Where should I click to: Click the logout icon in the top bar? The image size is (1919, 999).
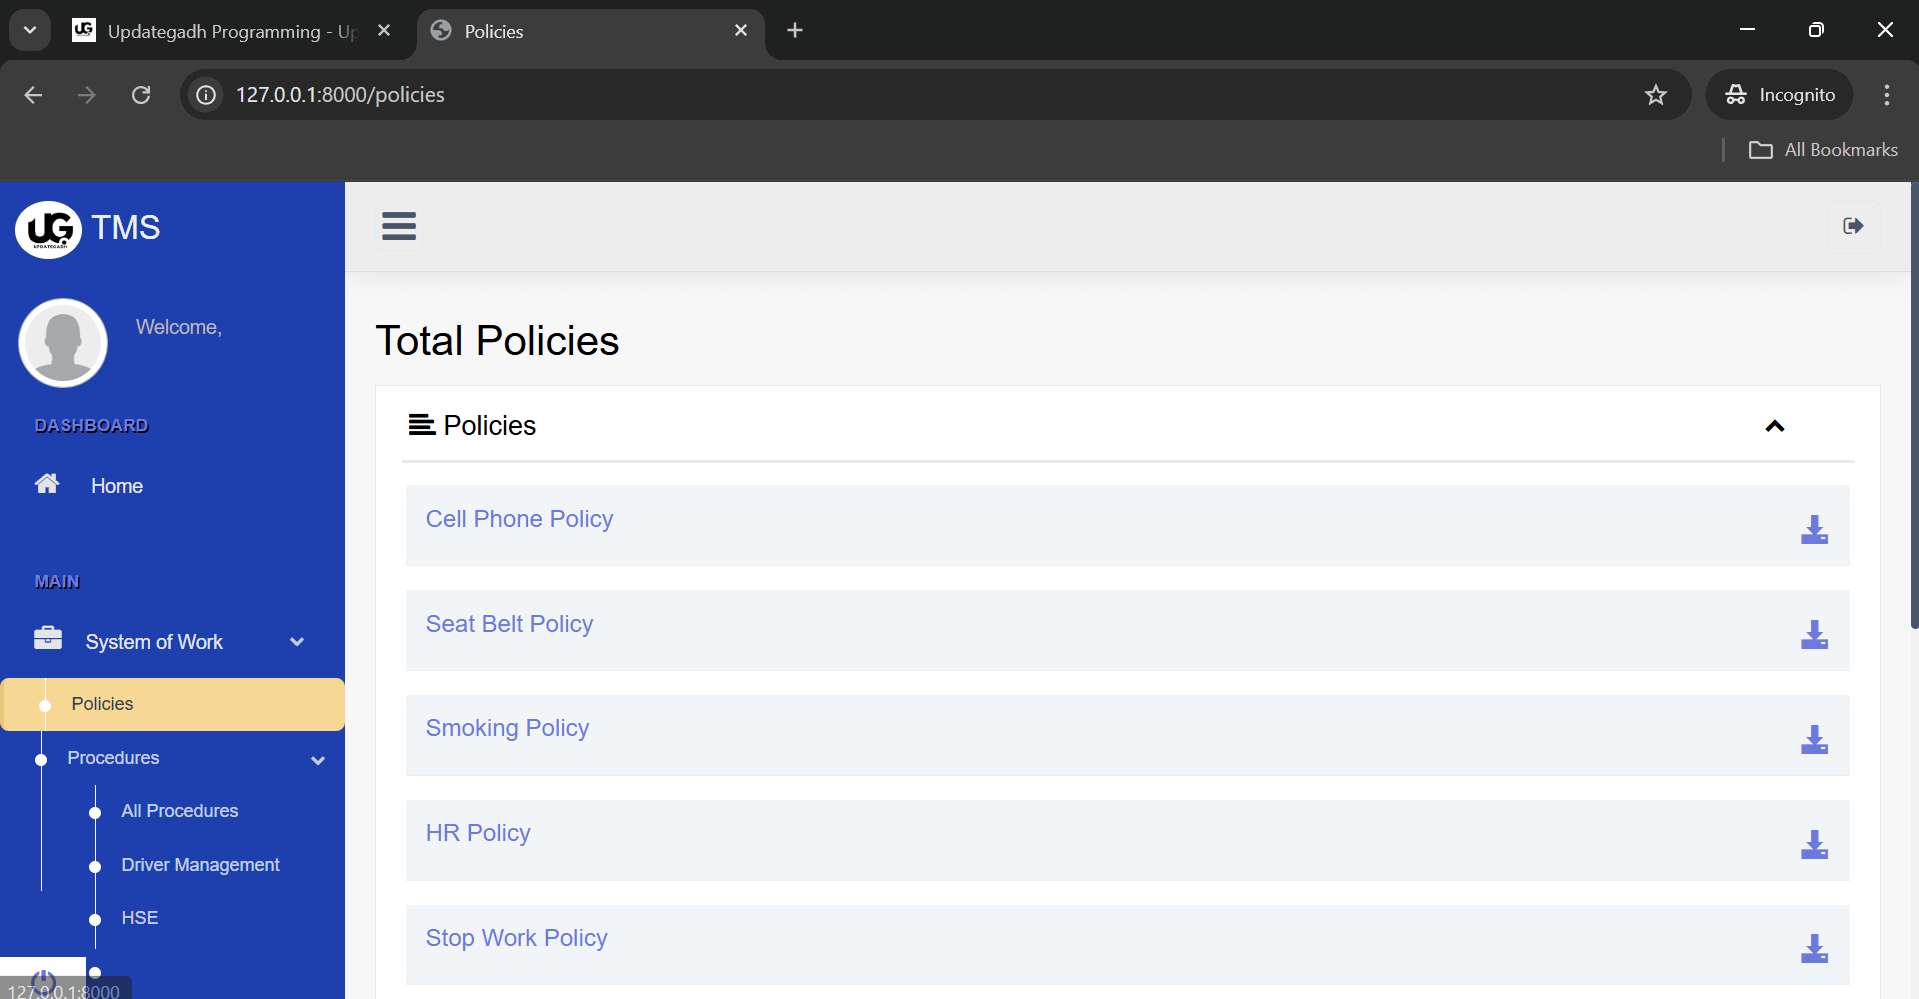1852,226
